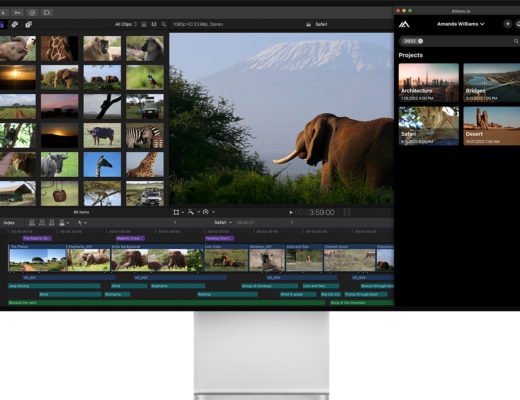Select The Plains clip in timeline

pos(37,258)
